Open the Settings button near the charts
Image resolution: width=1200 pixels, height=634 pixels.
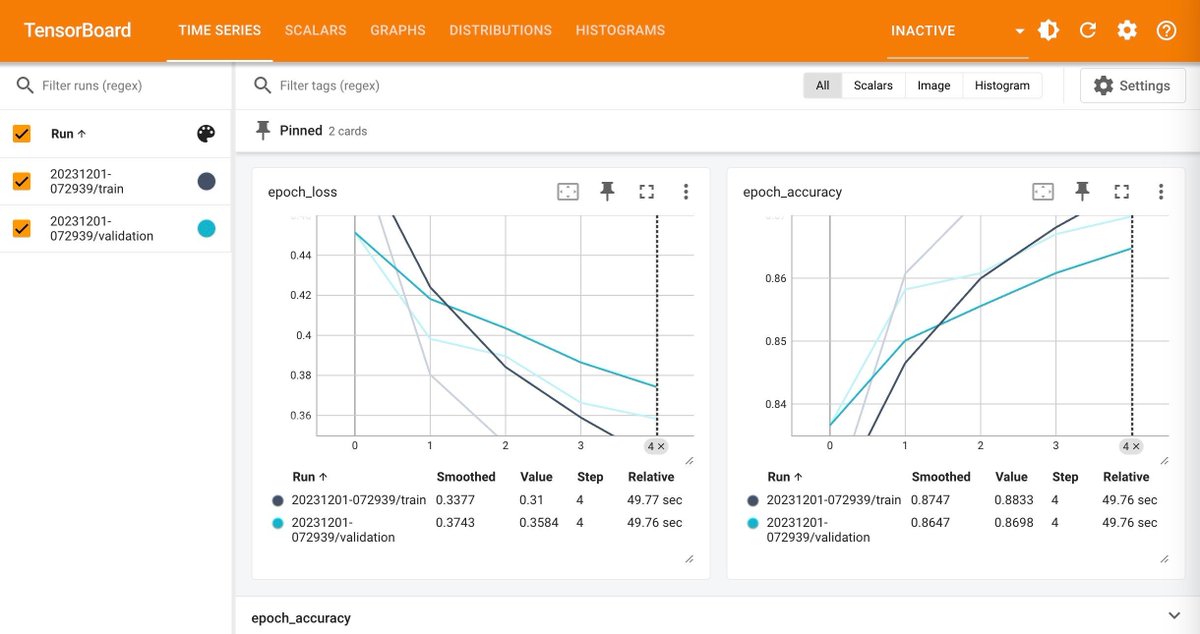click(1132, 85)
